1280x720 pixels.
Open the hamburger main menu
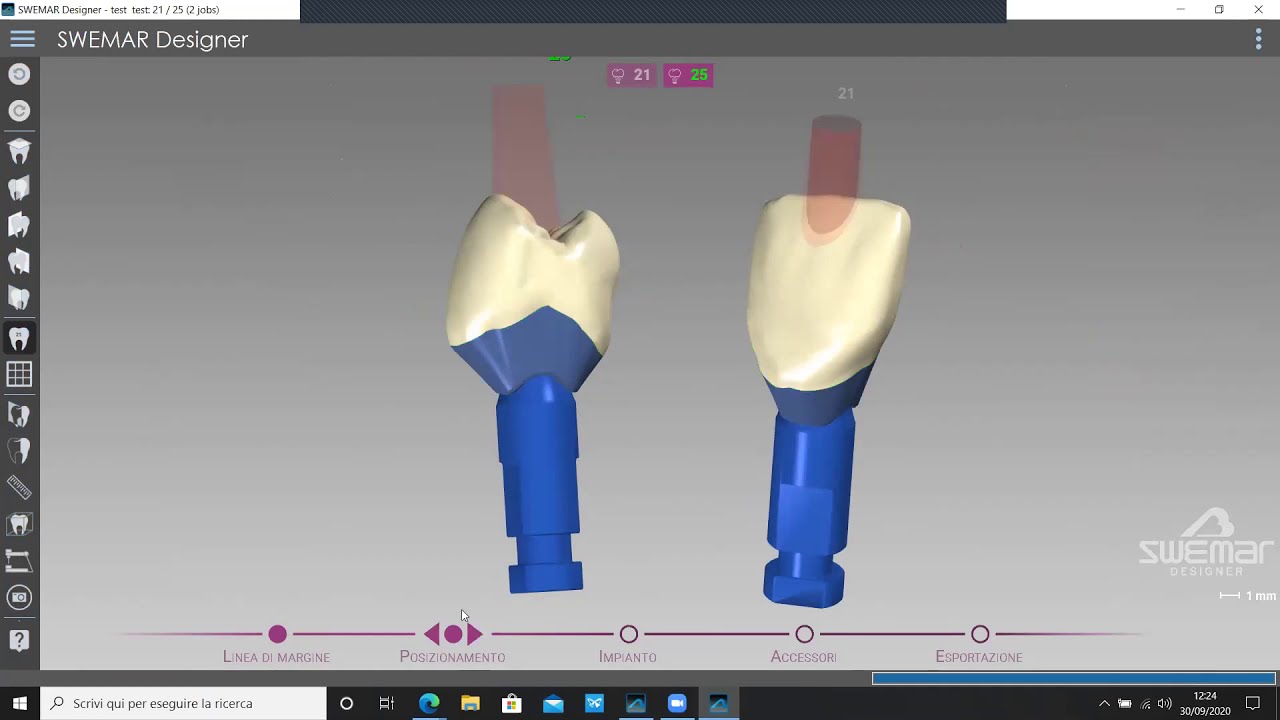click(x=22, y=39)
